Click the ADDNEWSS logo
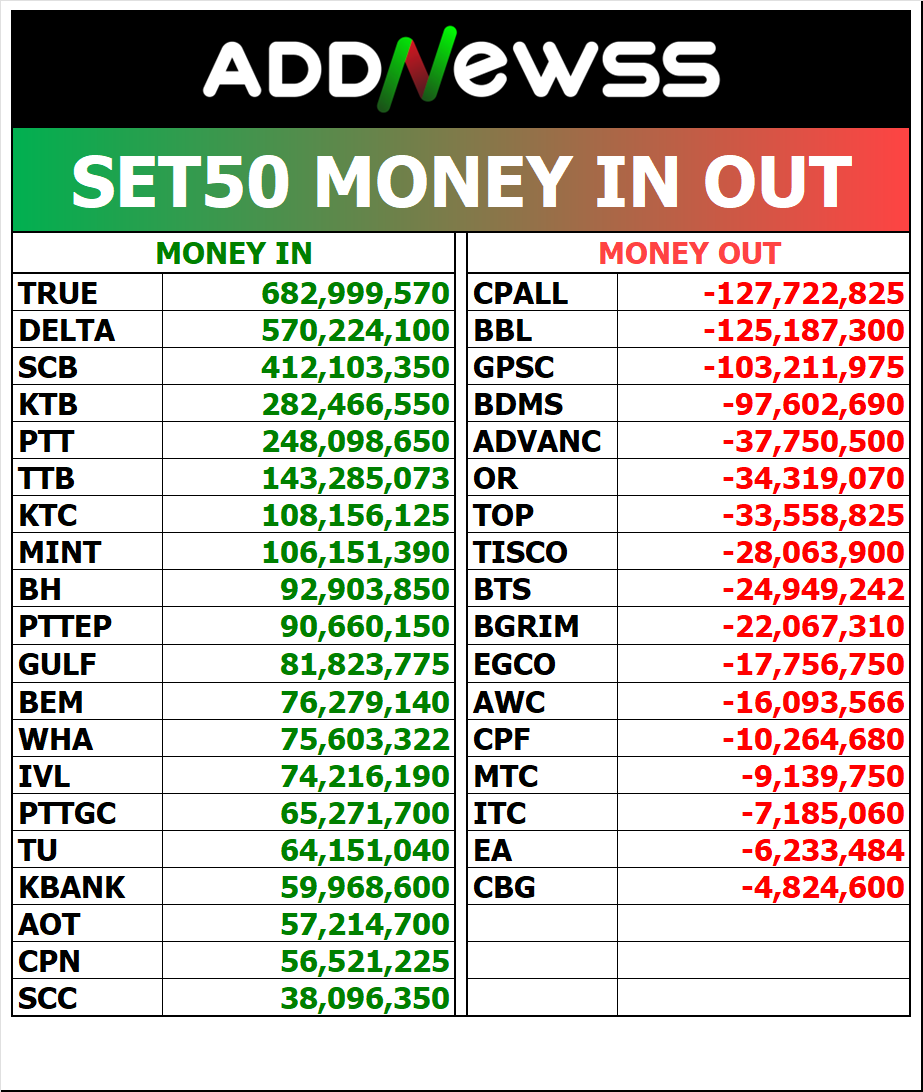 click(461, 70)
